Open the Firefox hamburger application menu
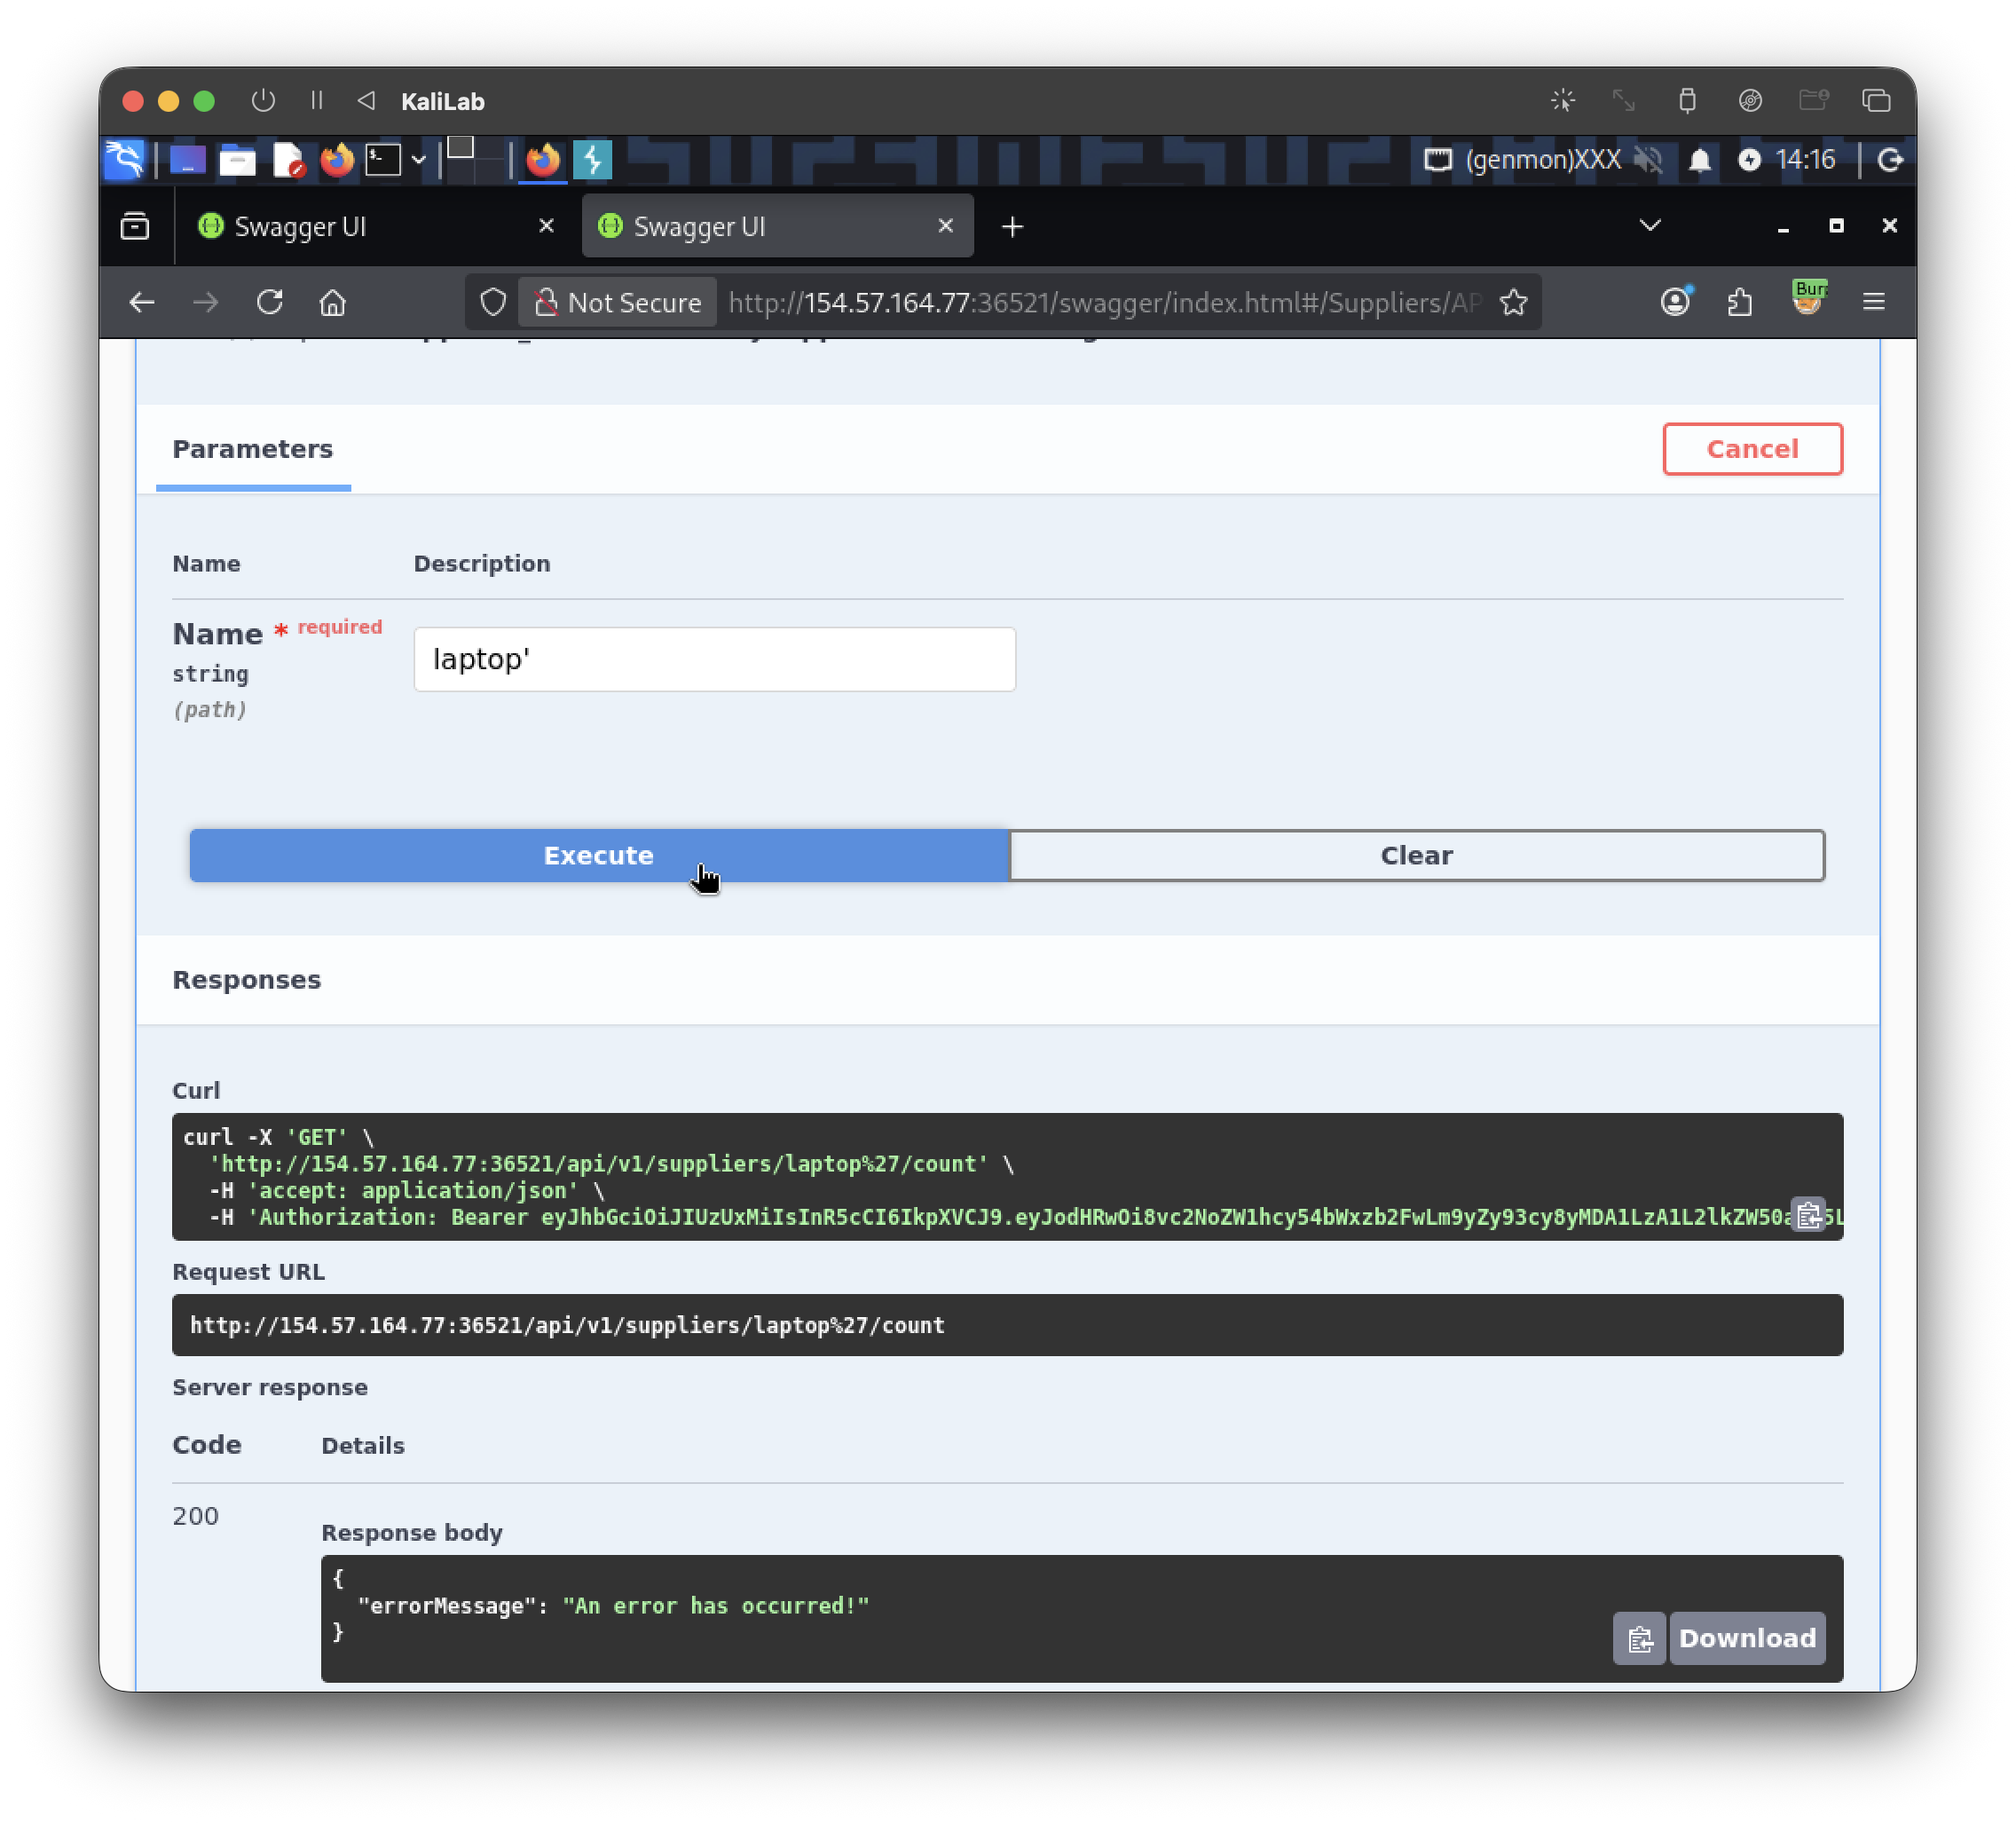2016x1823 pixels. (x=1874, y=301)
